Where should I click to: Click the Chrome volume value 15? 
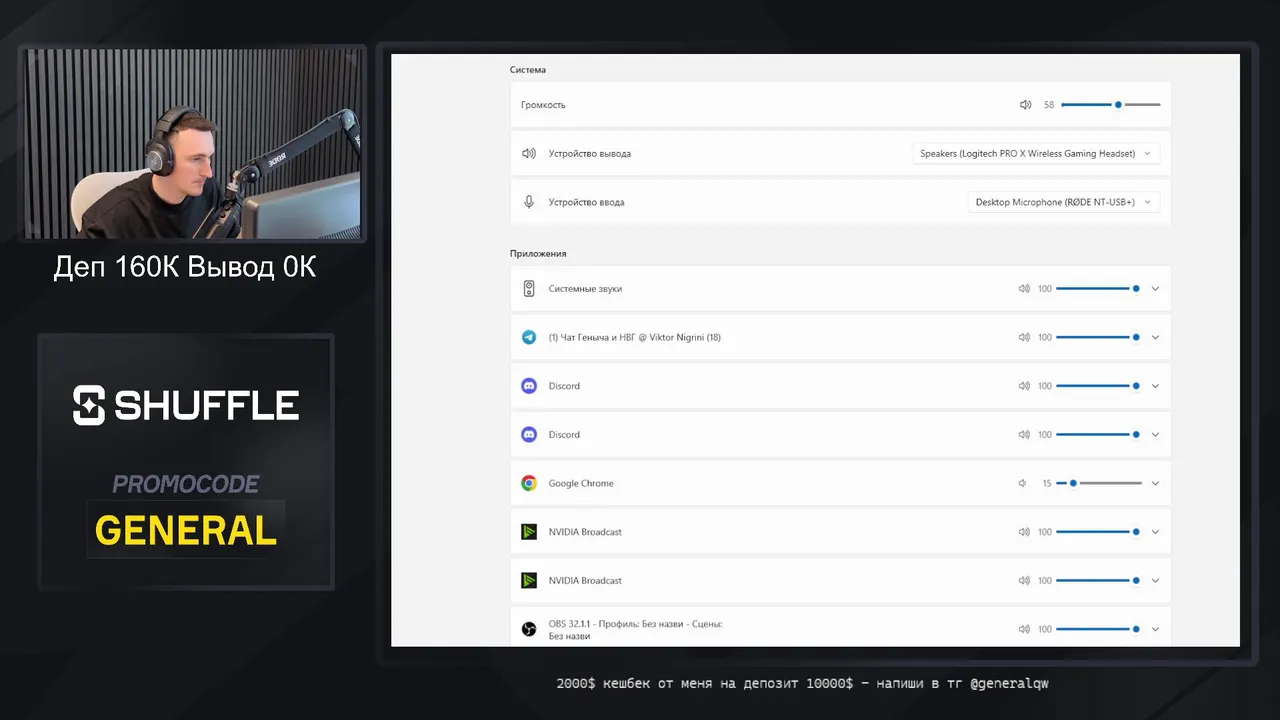[1047, 483]
